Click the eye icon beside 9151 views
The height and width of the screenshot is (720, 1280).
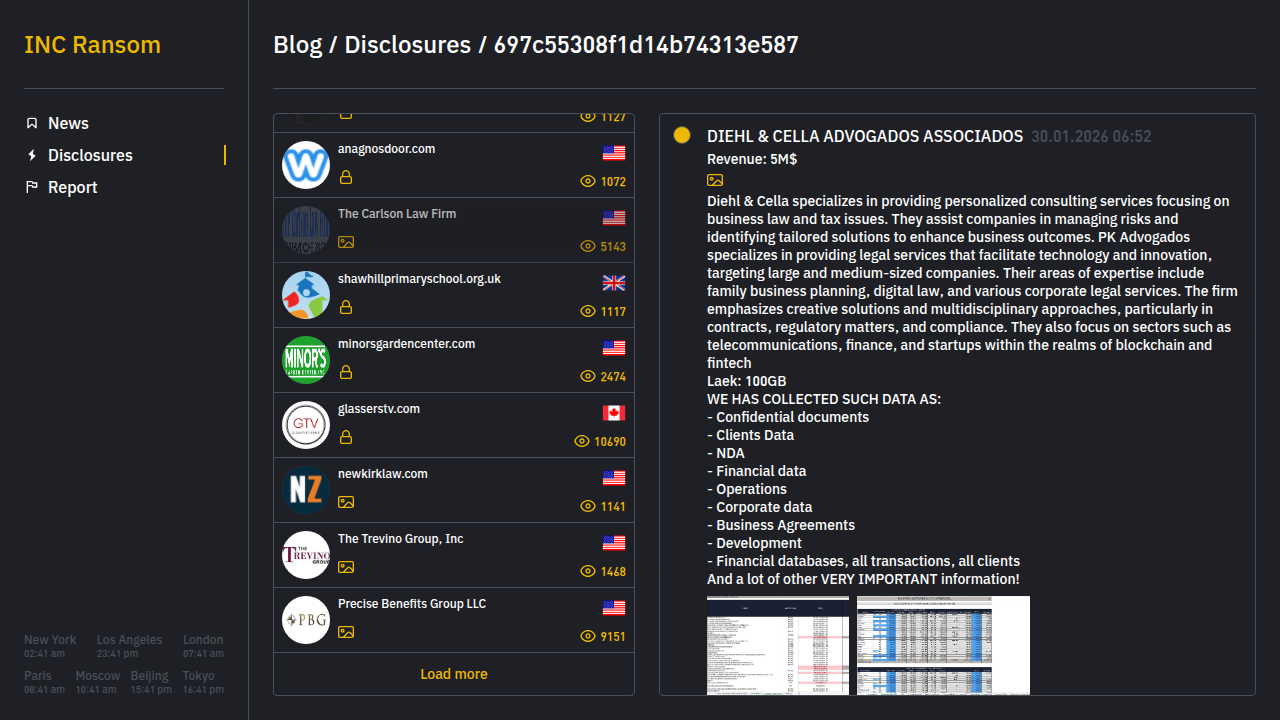588,636
